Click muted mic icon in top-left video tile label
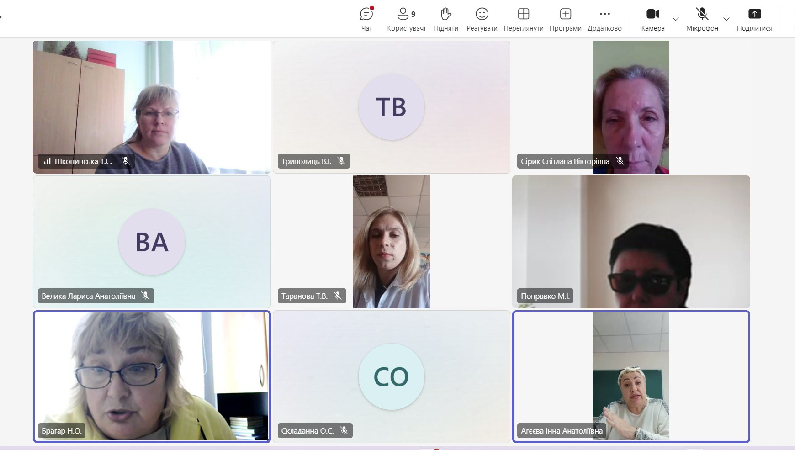Screen dimensions: 795x450 point(126,161)
